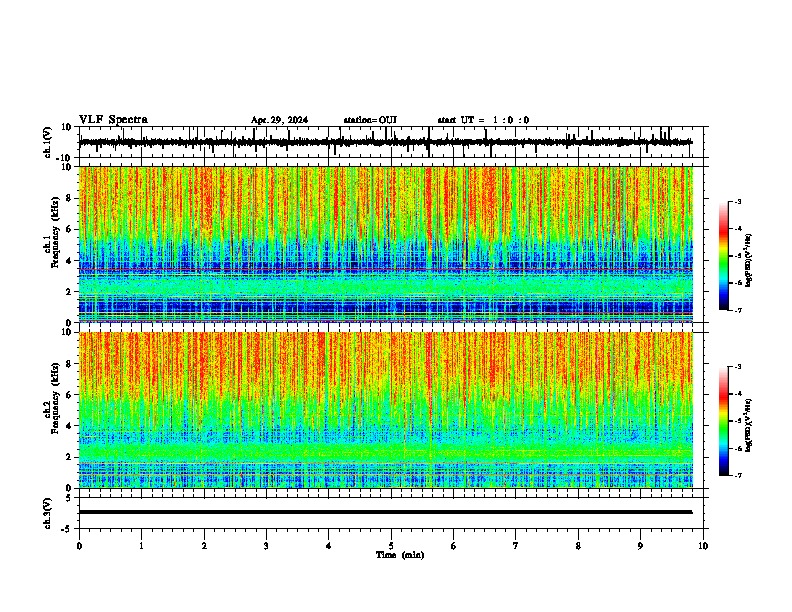792x612 pixels.
Task: Click the thick black ch.3 voltage line
Action: (x=385, y=512)
